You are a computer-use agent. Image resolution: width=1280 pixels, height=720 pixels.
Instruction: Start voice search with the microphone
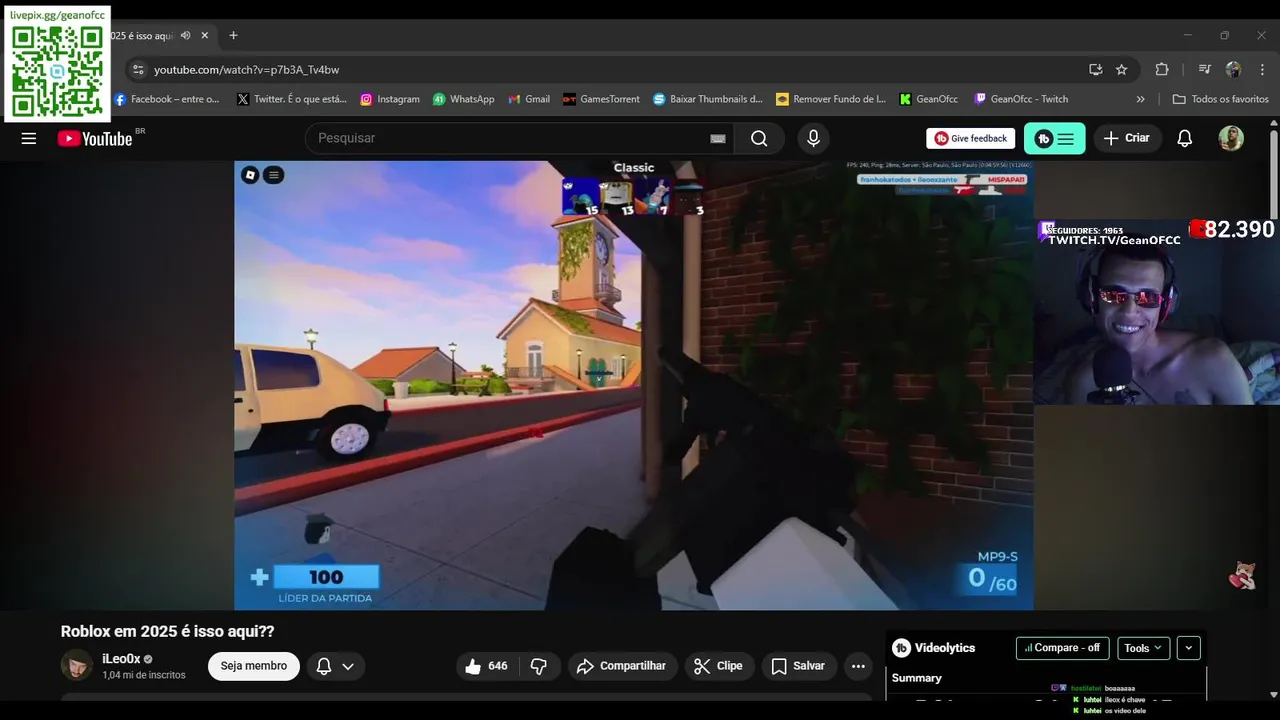[x=813, y=138]
